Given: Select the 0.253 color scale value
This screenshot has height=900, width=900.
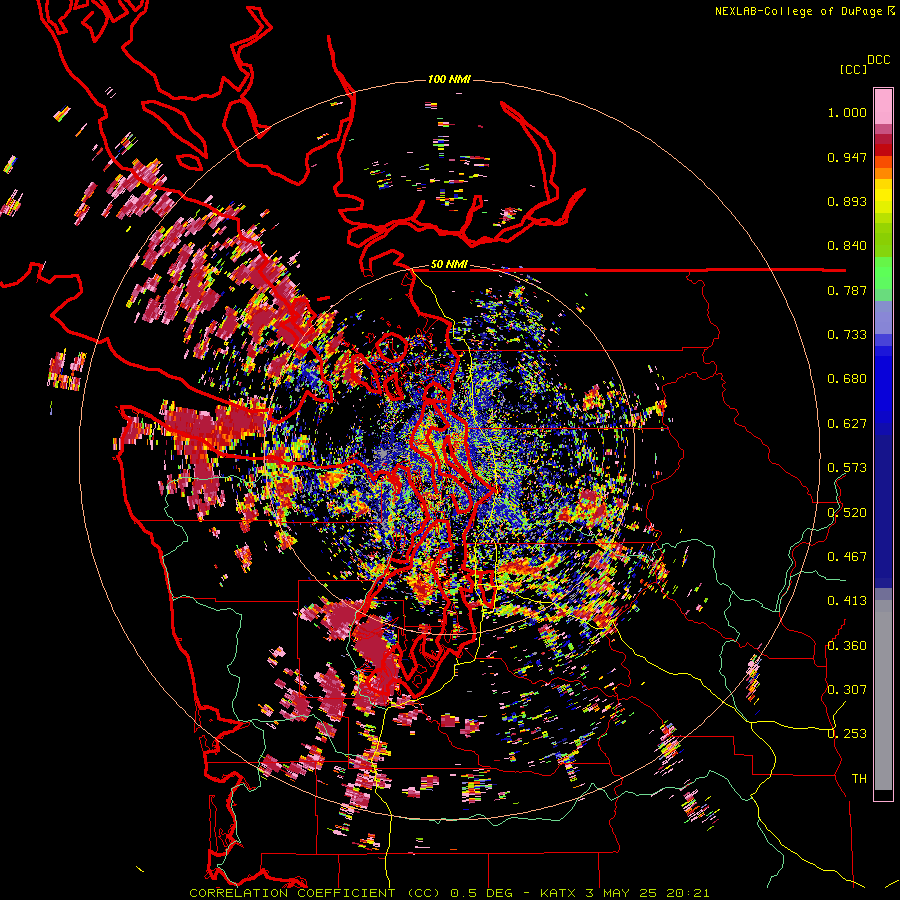Looking at the screenshot, I should pyautogui.click(x=847, y=734).
